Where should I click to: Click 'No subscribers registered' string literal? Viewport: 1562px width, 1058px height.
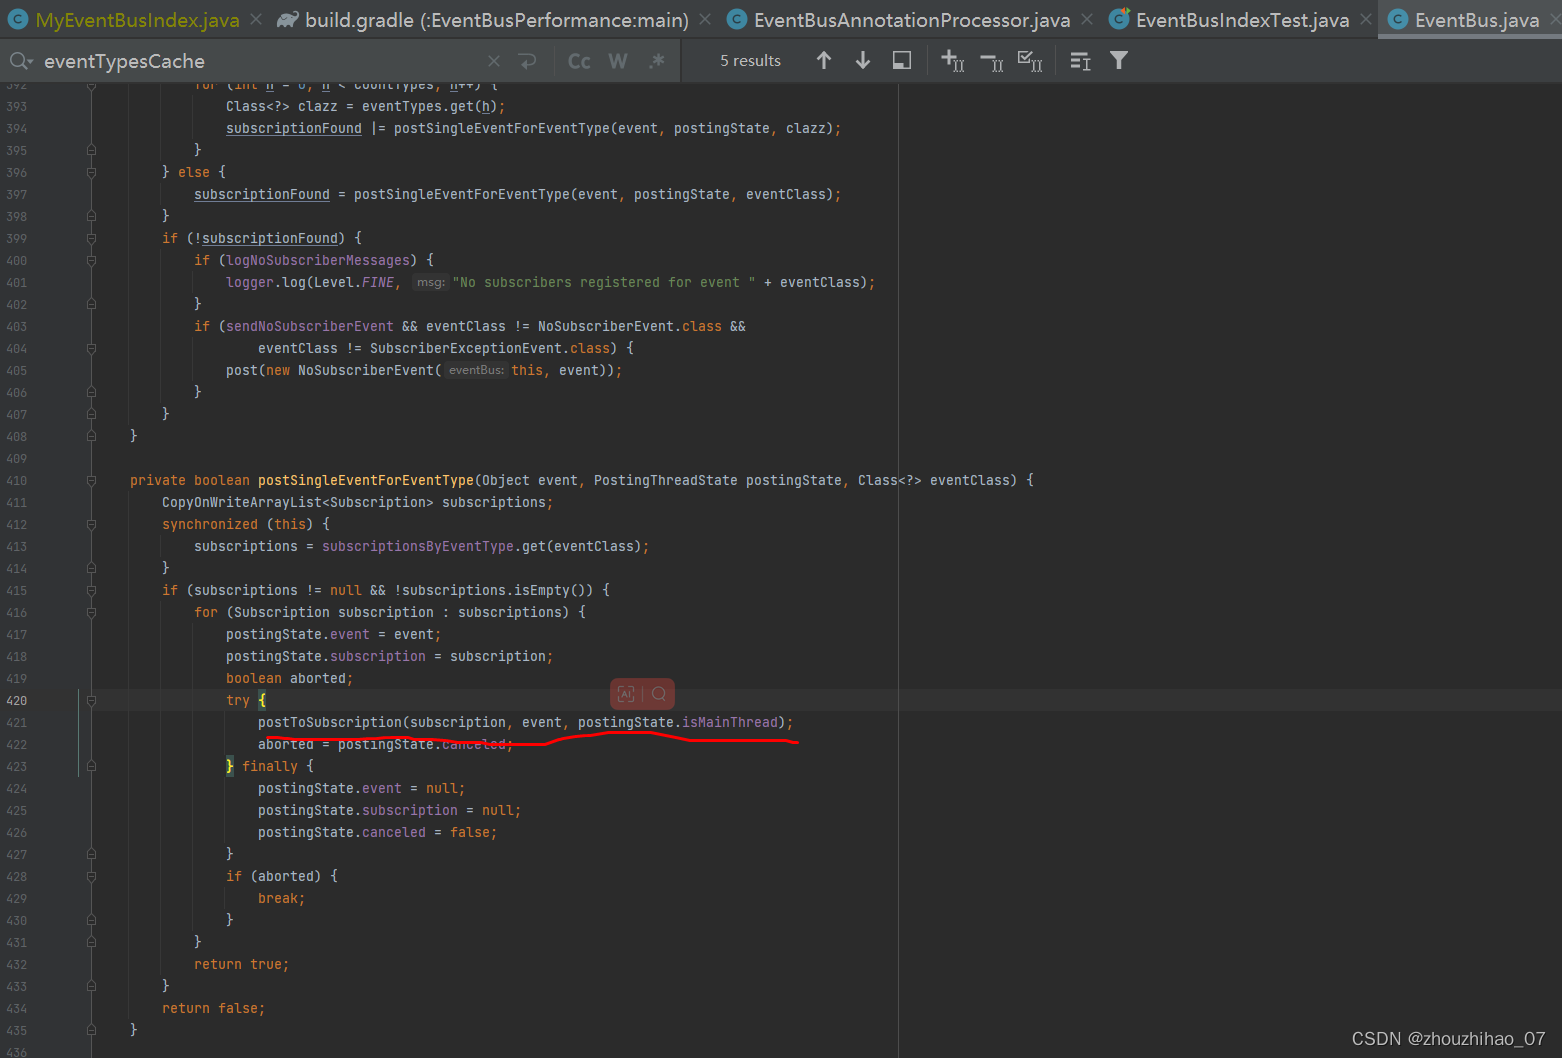click(604, 282)
